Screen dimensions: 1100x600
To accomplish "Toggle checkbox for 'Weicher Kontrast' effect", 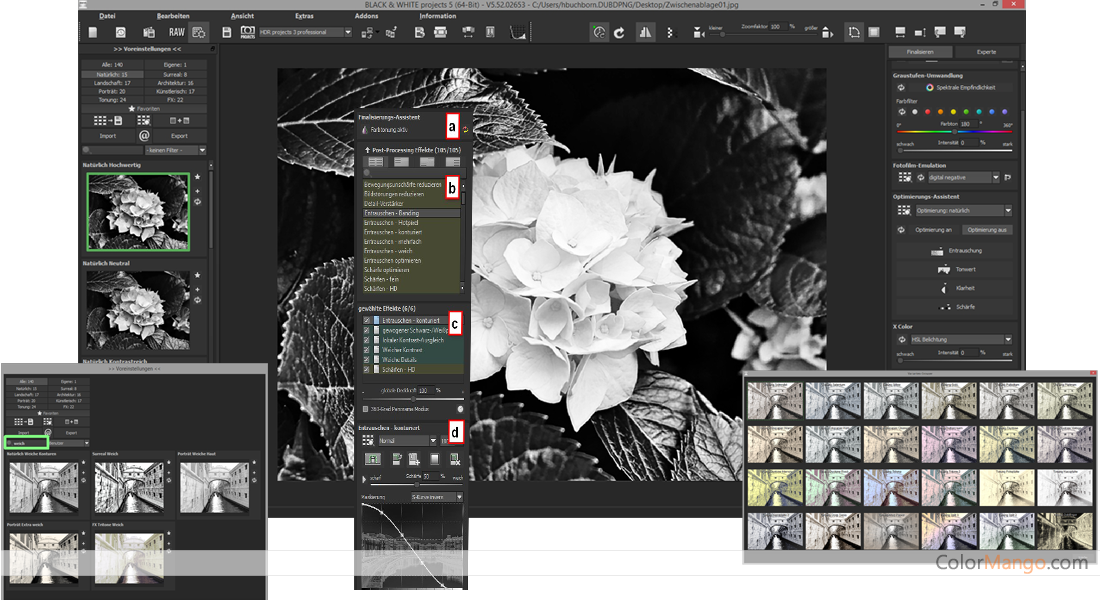I will [366, 349].
